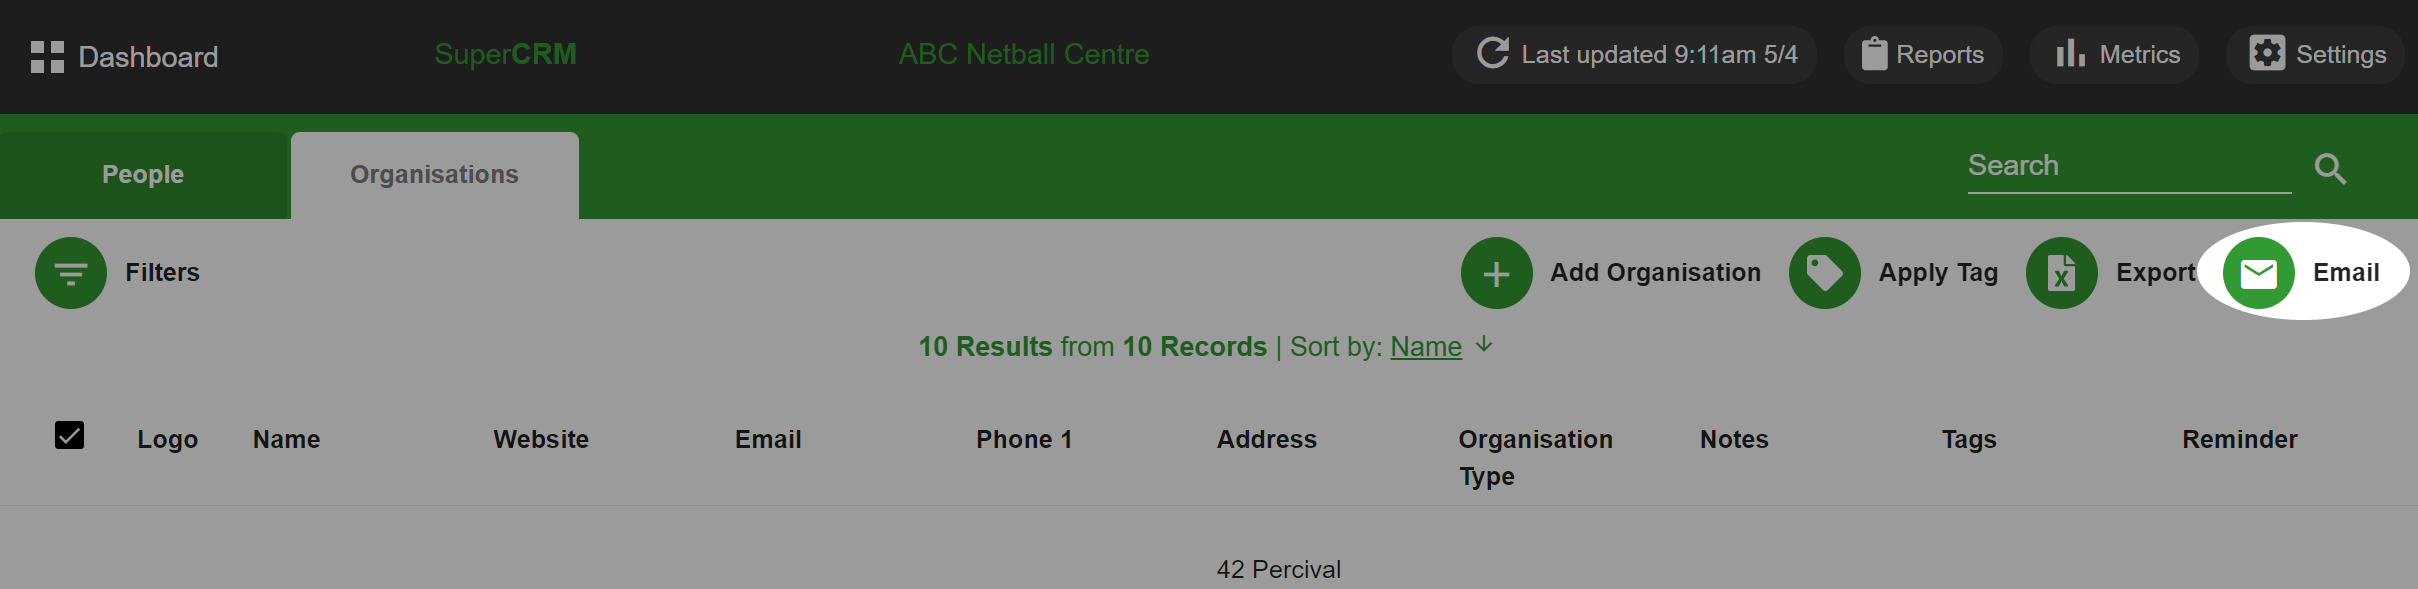The height and width of the screenshot is (589, 2418).
Task: Click the Organisation Type column header
Action: coord(1535,458)
